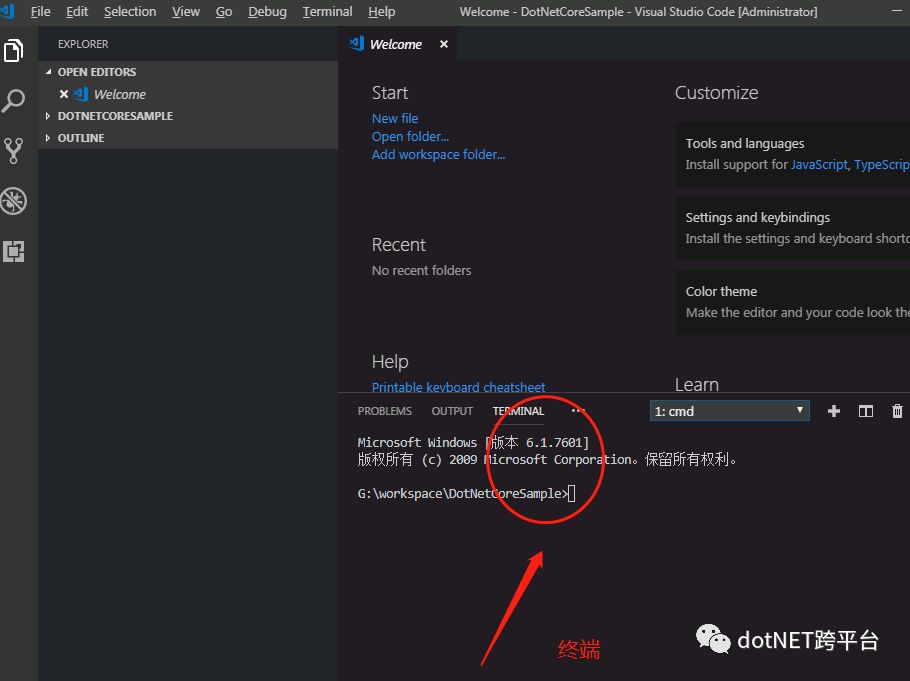Open the Tools and languages card
The width and height of the screenshot is (910, 681).
point(793,154)
